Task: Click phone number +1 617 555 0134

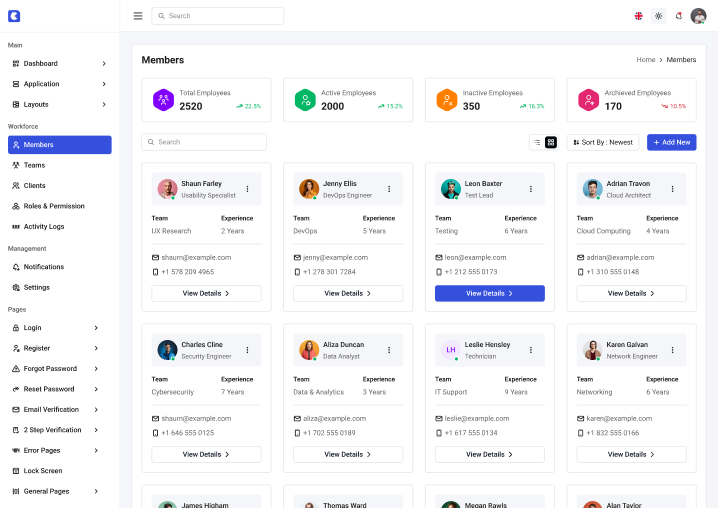Action: click(471, 433)
